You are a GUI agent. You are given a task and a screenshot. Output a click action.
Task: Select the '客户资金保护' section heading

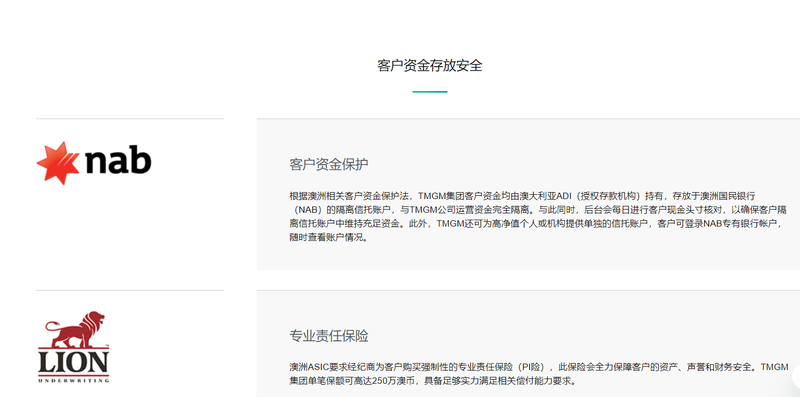pos(329,165)
